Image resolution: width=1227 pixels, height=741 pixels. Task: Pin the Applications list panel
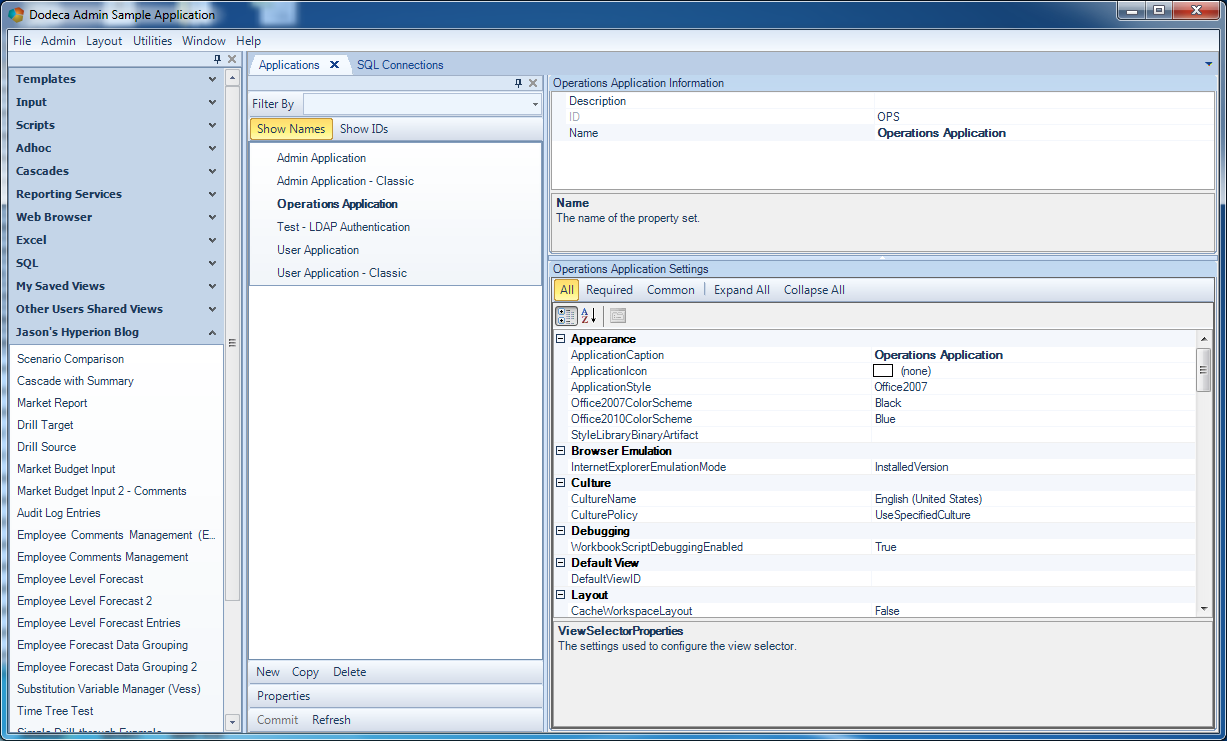pos(519,83)
